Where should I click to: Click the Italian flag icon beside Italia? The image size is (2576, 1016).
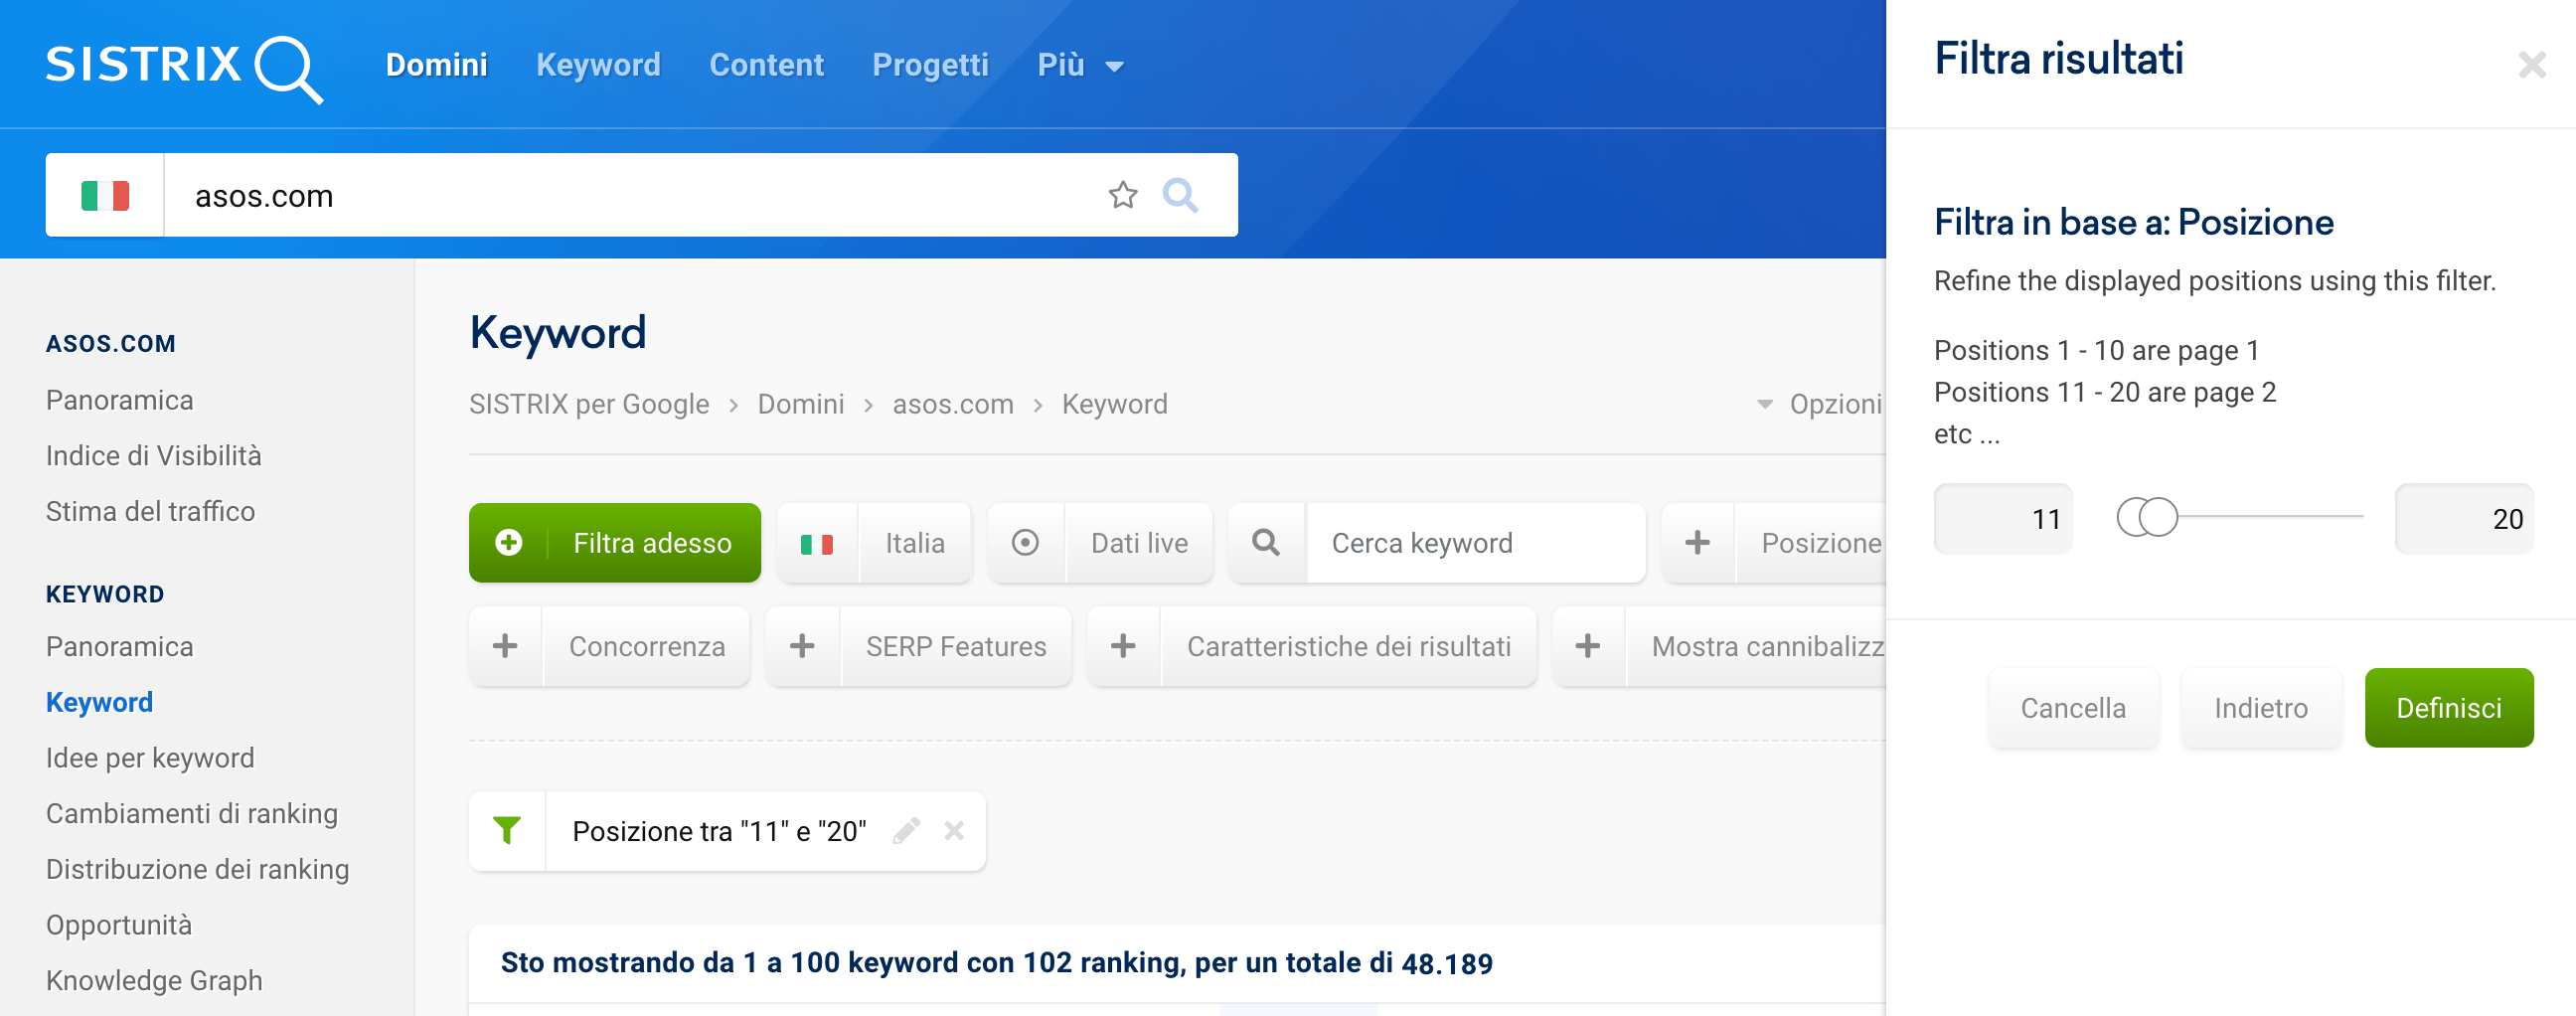coord(817,544)
